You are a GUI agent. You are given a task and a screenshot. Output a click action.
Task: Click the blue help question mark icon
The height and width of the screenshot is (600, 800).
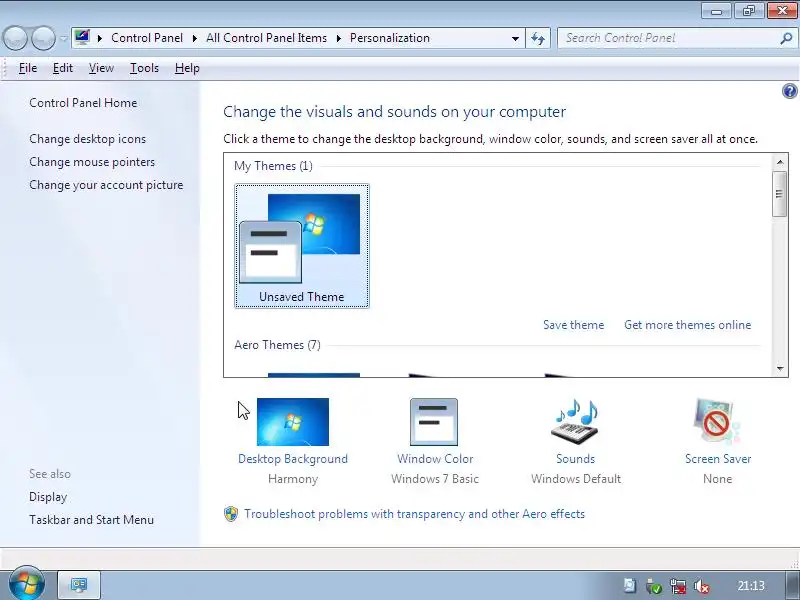[x=789, y=91]
